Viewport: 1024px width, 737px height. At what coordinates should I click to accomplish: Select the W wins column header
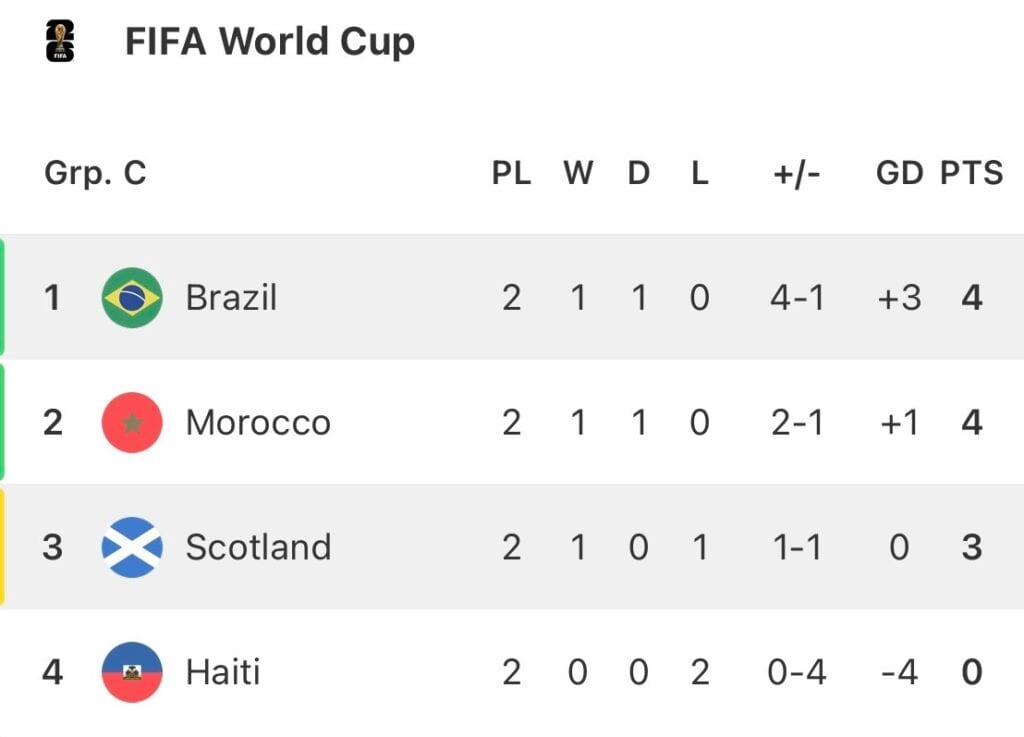578,174
